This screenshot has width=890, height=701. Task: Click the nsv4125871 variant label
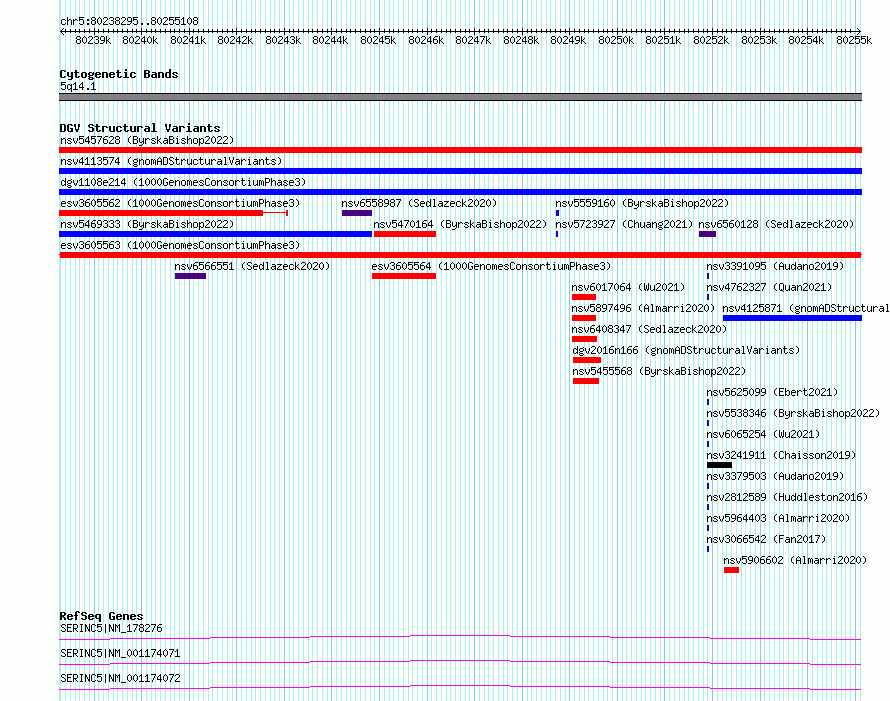point(806,308)
